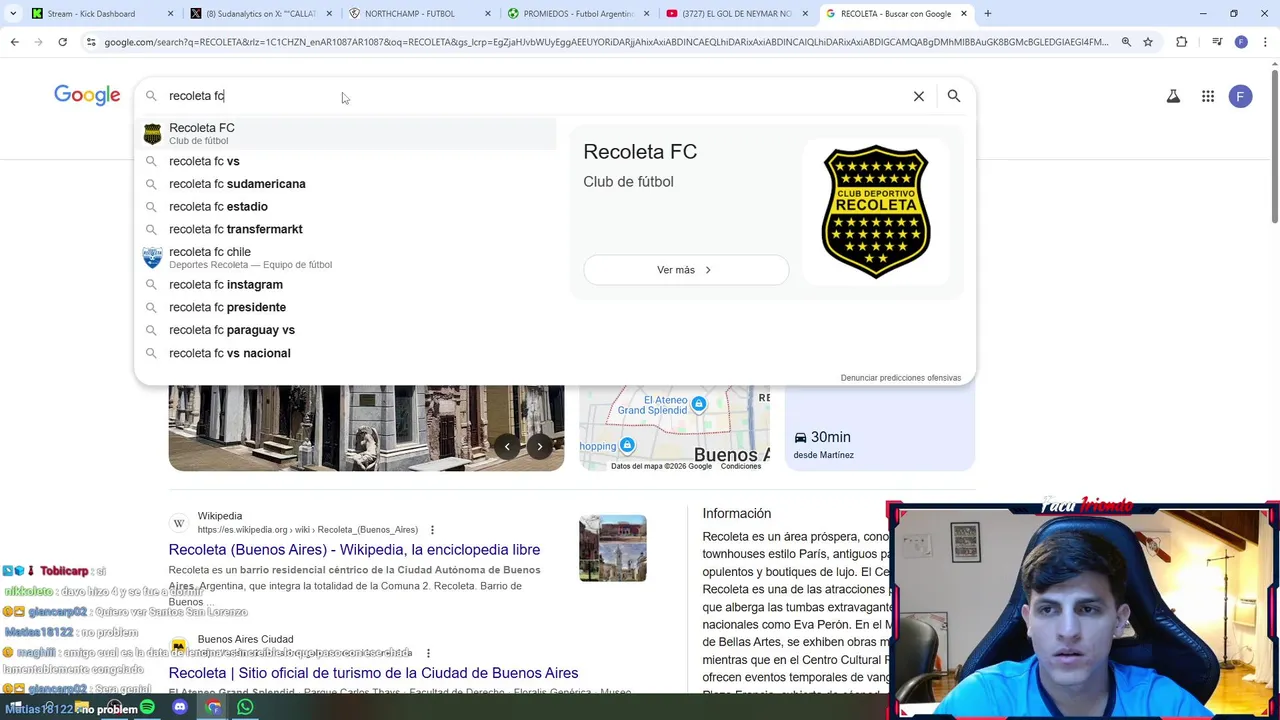Open Discord from the taskbar
The height and width of the screenshot is (720, 1280).
pyautogui.click(x=180, y=707)
